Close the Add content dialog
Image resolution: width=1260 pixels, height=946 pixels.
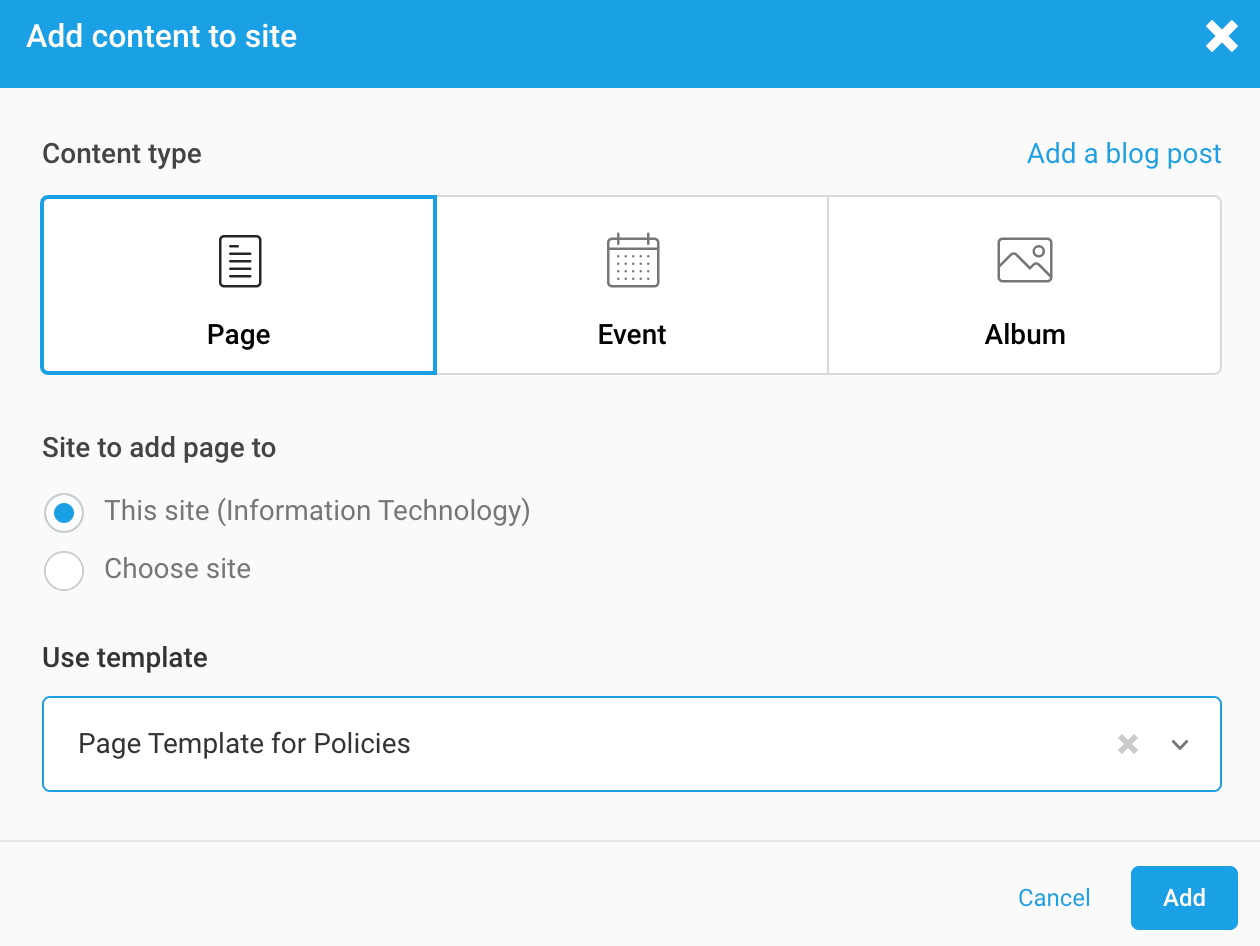1221,36
